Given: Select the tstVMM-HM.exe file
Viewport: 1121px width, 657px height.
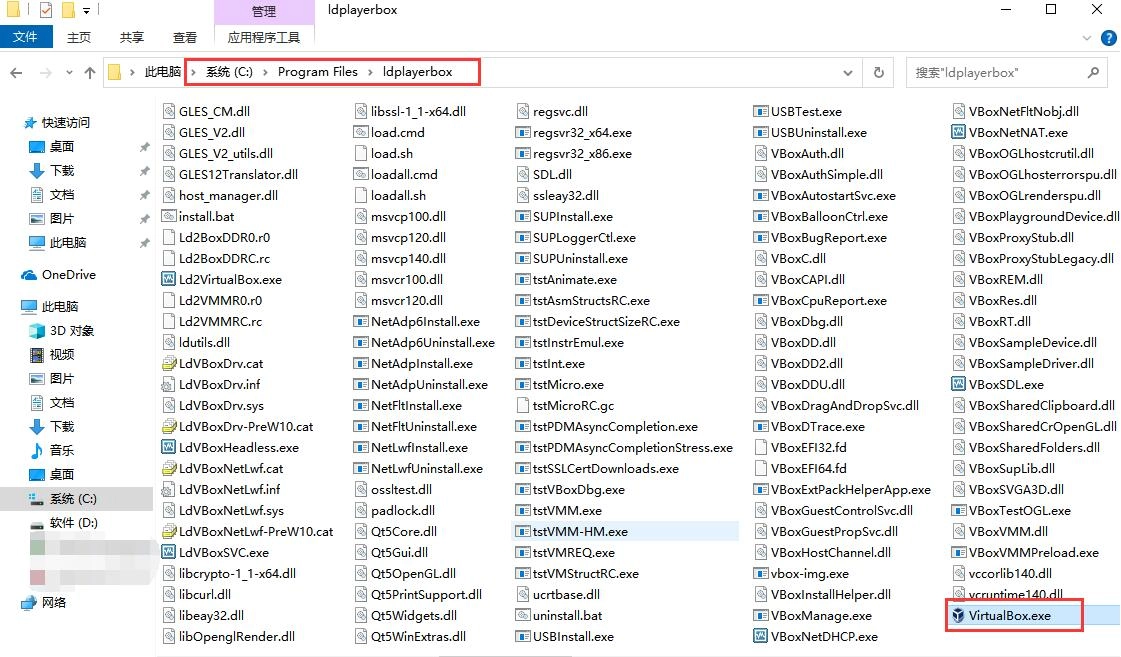Looking at the screenshot, I should (571, 532).
